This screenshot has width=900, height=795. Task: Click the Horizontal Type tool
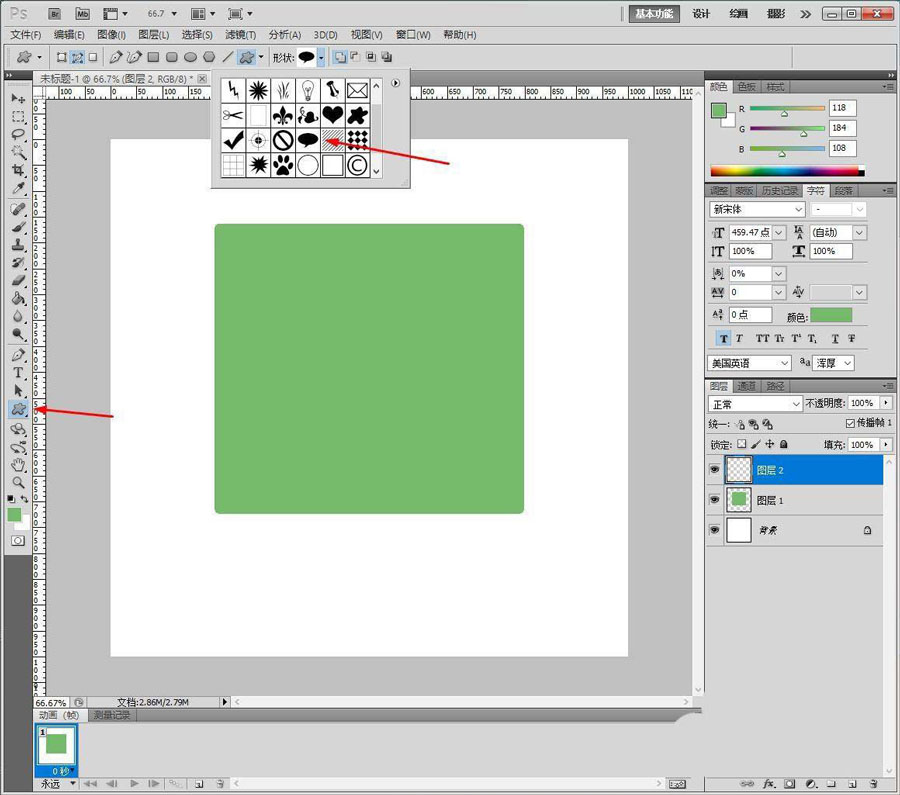click(x=18, y=372)
